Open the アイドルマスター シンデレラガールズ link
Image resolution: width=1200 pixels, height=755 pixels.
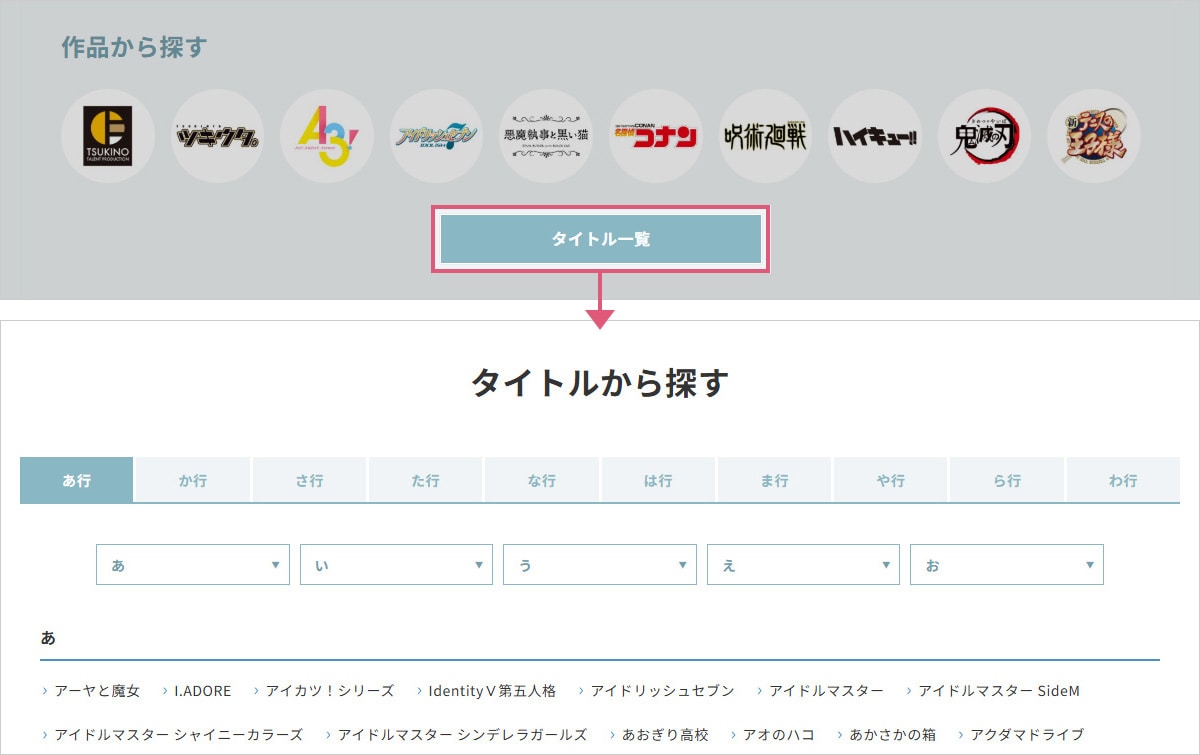click(462, 734)
